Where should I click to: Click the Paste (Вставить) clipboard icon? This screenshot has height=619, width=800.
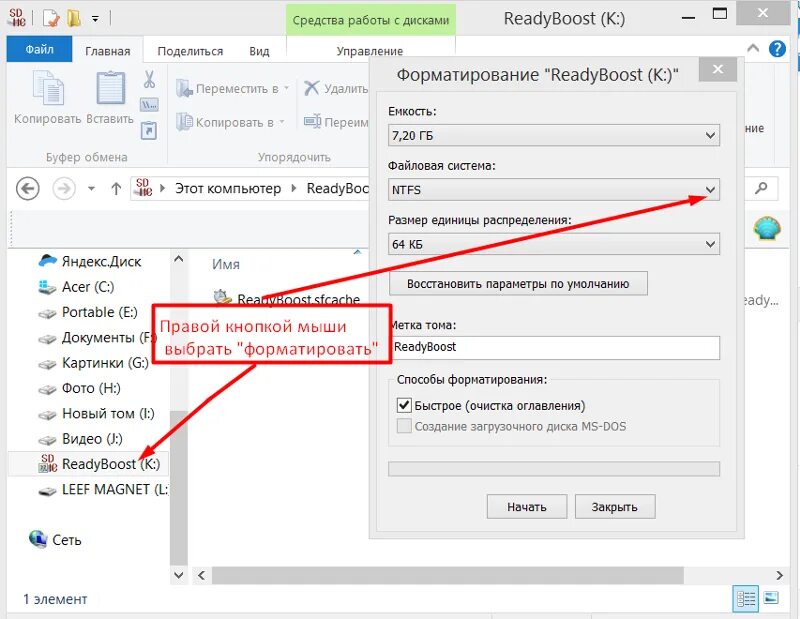[x=110, y=88]
